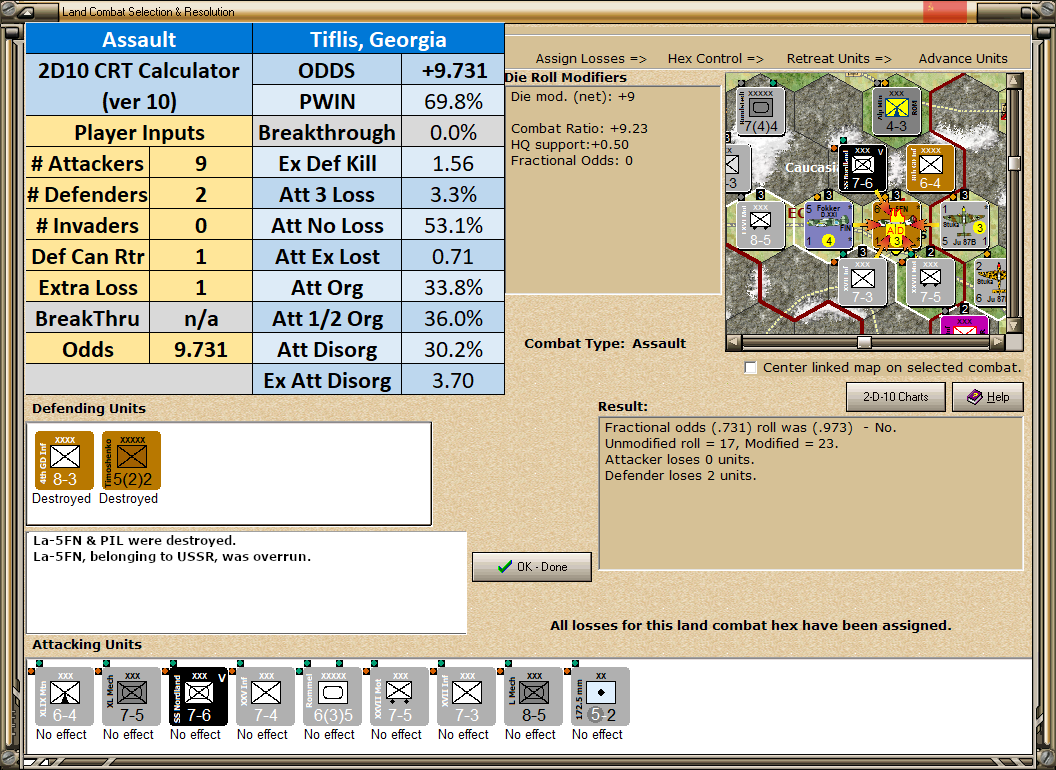Image resolution: width=1056 pixels, height=770 pixels.
Task: Enable Center linked map on selected combat
Action: click(751, 368)
